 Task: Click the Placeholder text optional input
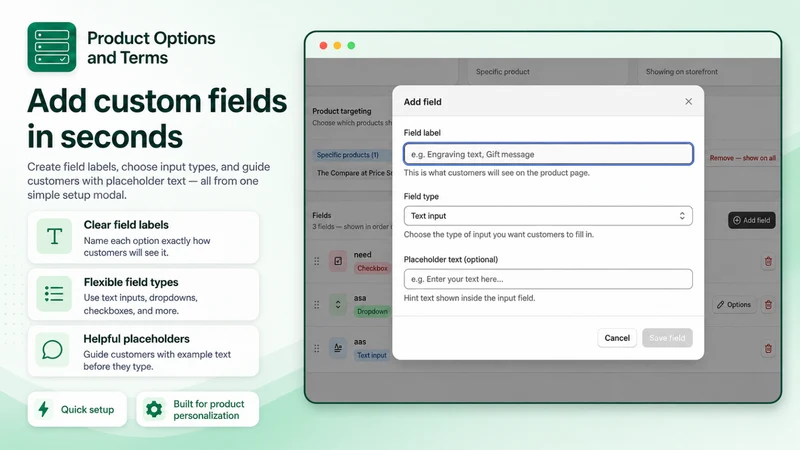(x=548, y=279)
